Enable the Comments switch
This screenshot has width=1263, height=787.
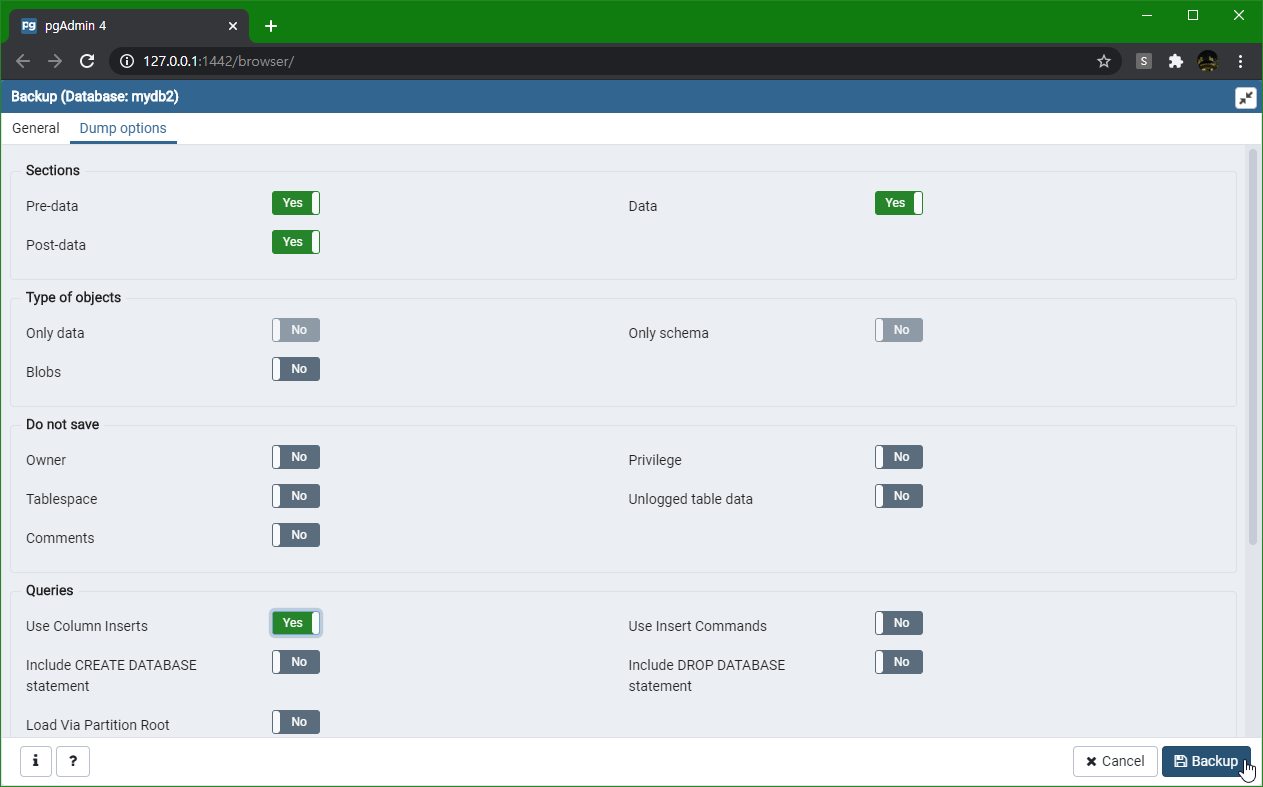pos(296,535)
